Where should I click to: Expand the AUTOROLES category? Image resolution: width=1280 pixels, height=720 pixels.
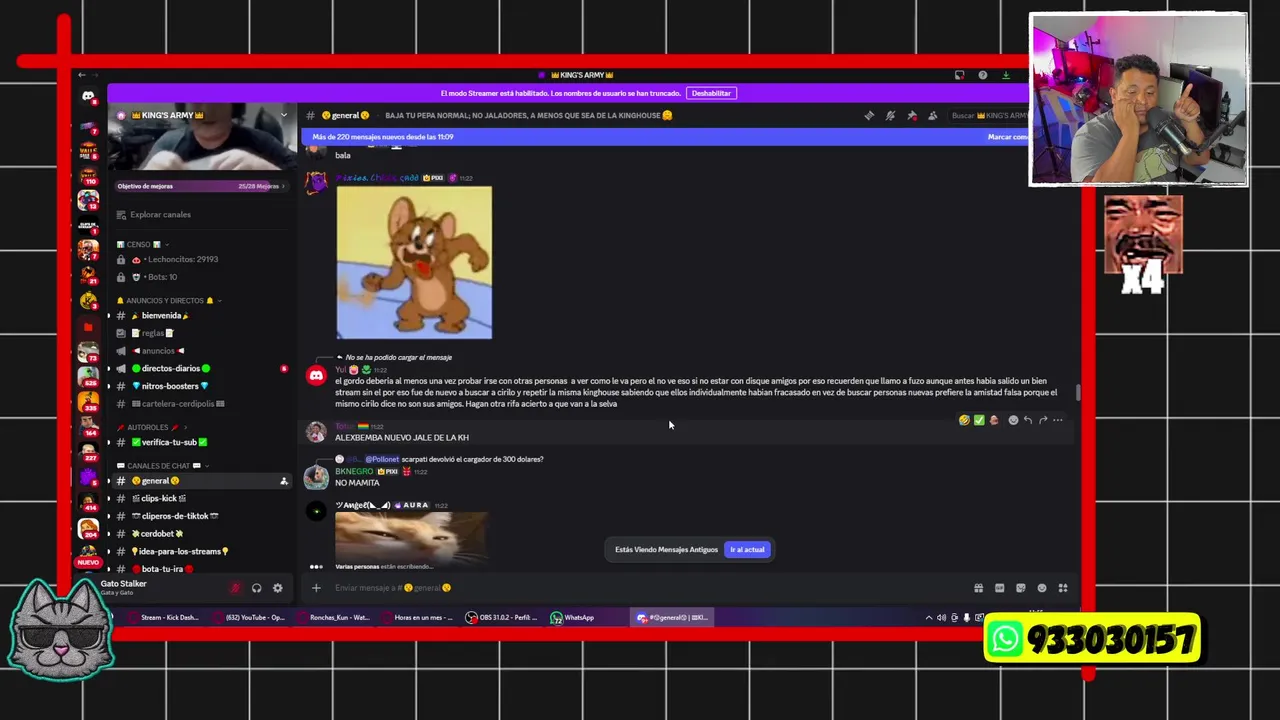click(152, 427)
